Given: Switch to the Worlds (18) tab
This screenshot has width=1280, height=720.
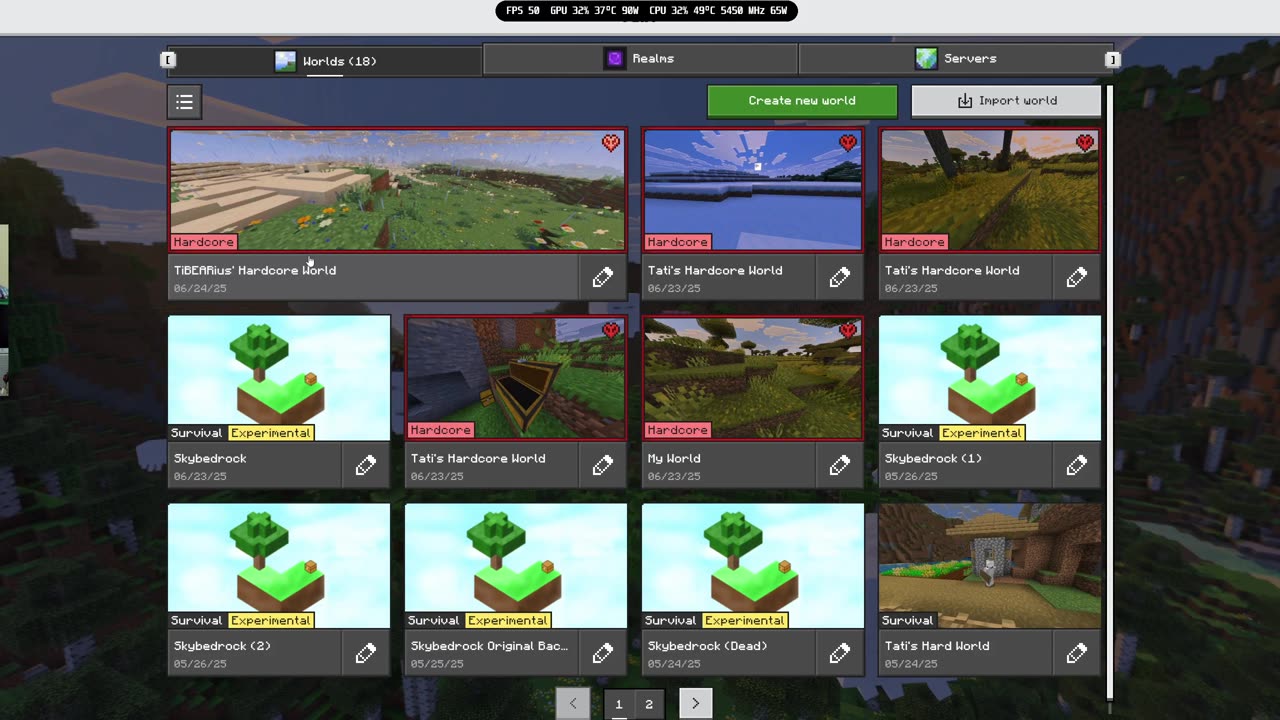Looking at the screenshot, I should 325,61.
